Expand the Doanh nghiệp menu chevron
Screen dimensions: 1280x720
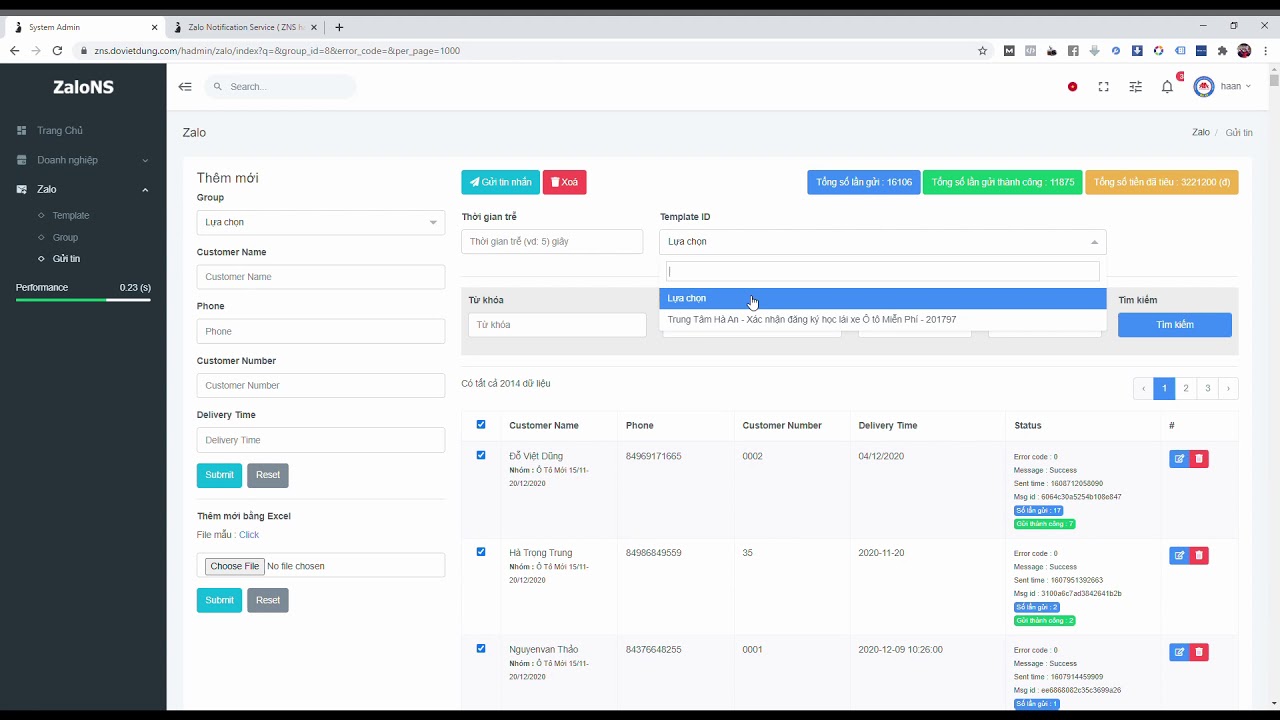pos(145,160)
